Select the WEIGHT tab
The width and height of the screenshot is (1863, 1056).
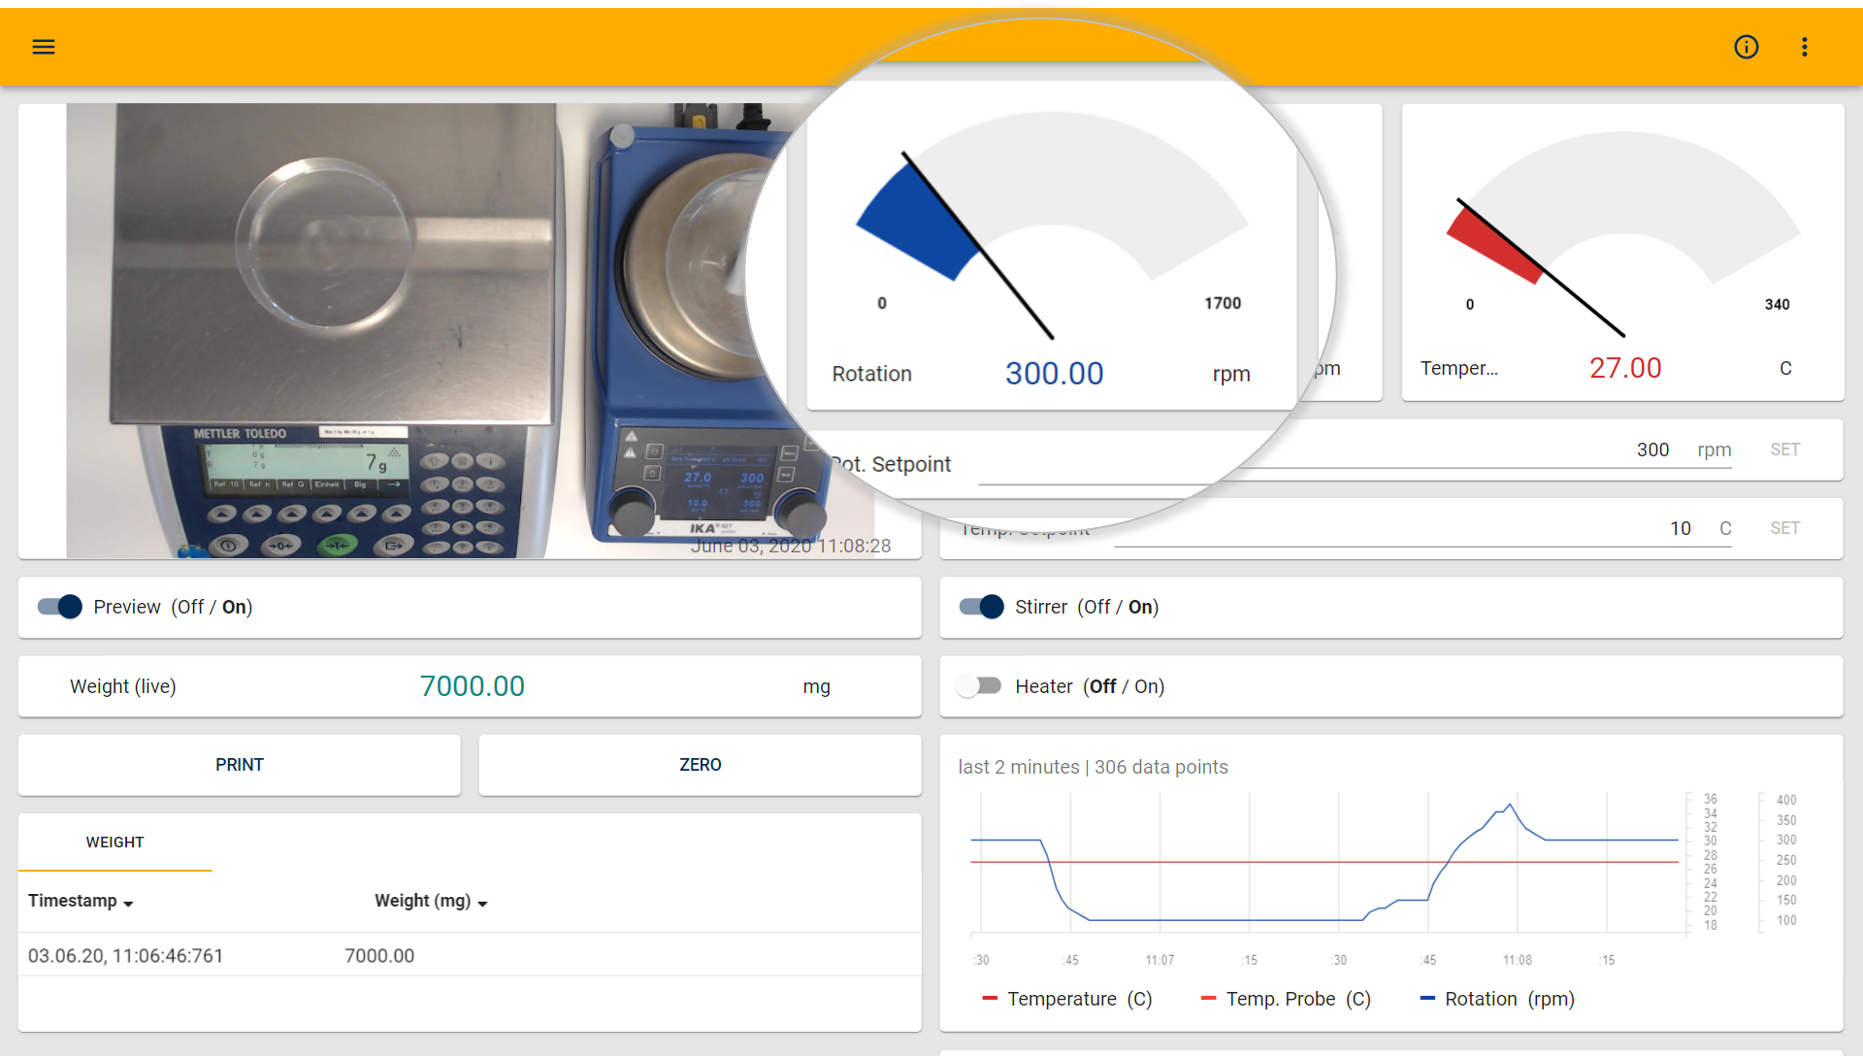click(115, 842)
